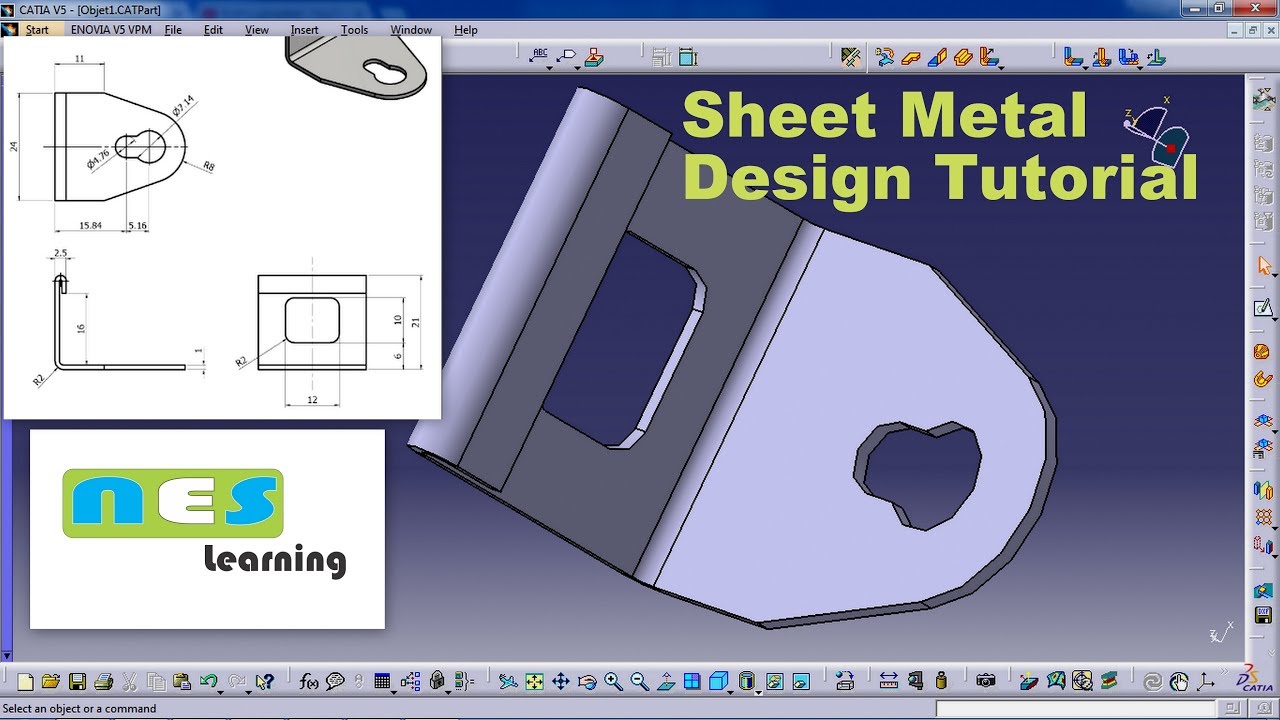Image resolution: width=1280 pixels, height=720 pixels.
Task: Click the Select arrow tool on the right toolbar
Action: tap(1263, 265)
